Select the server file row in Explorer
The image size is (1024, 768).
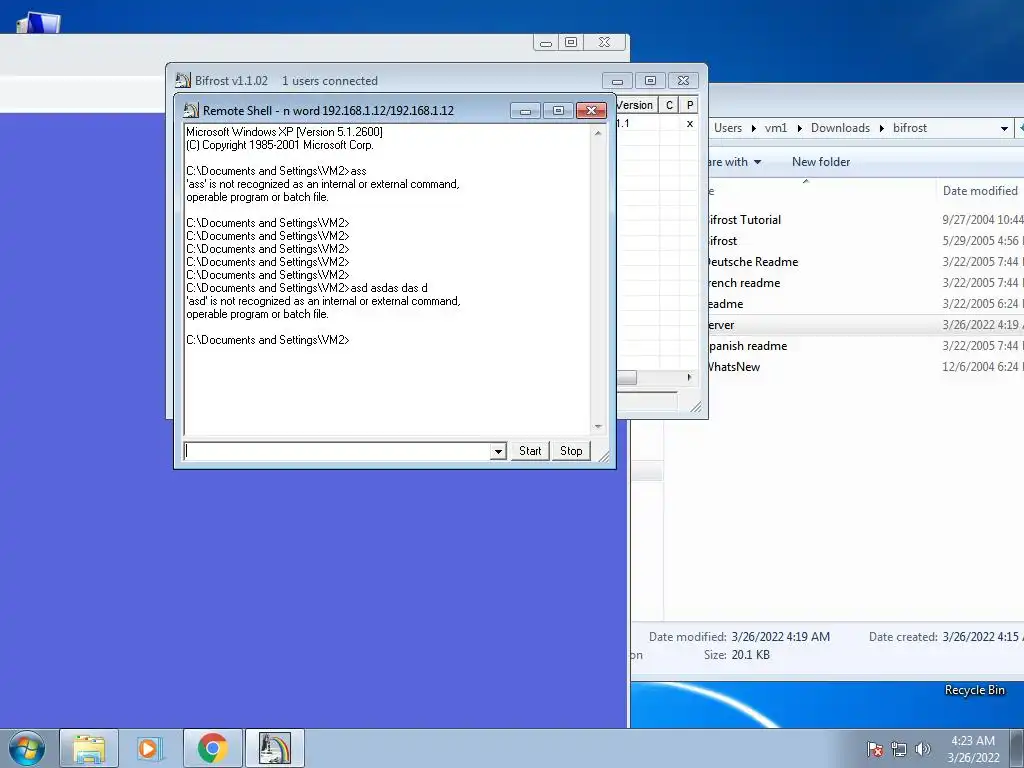coord(866,325)
